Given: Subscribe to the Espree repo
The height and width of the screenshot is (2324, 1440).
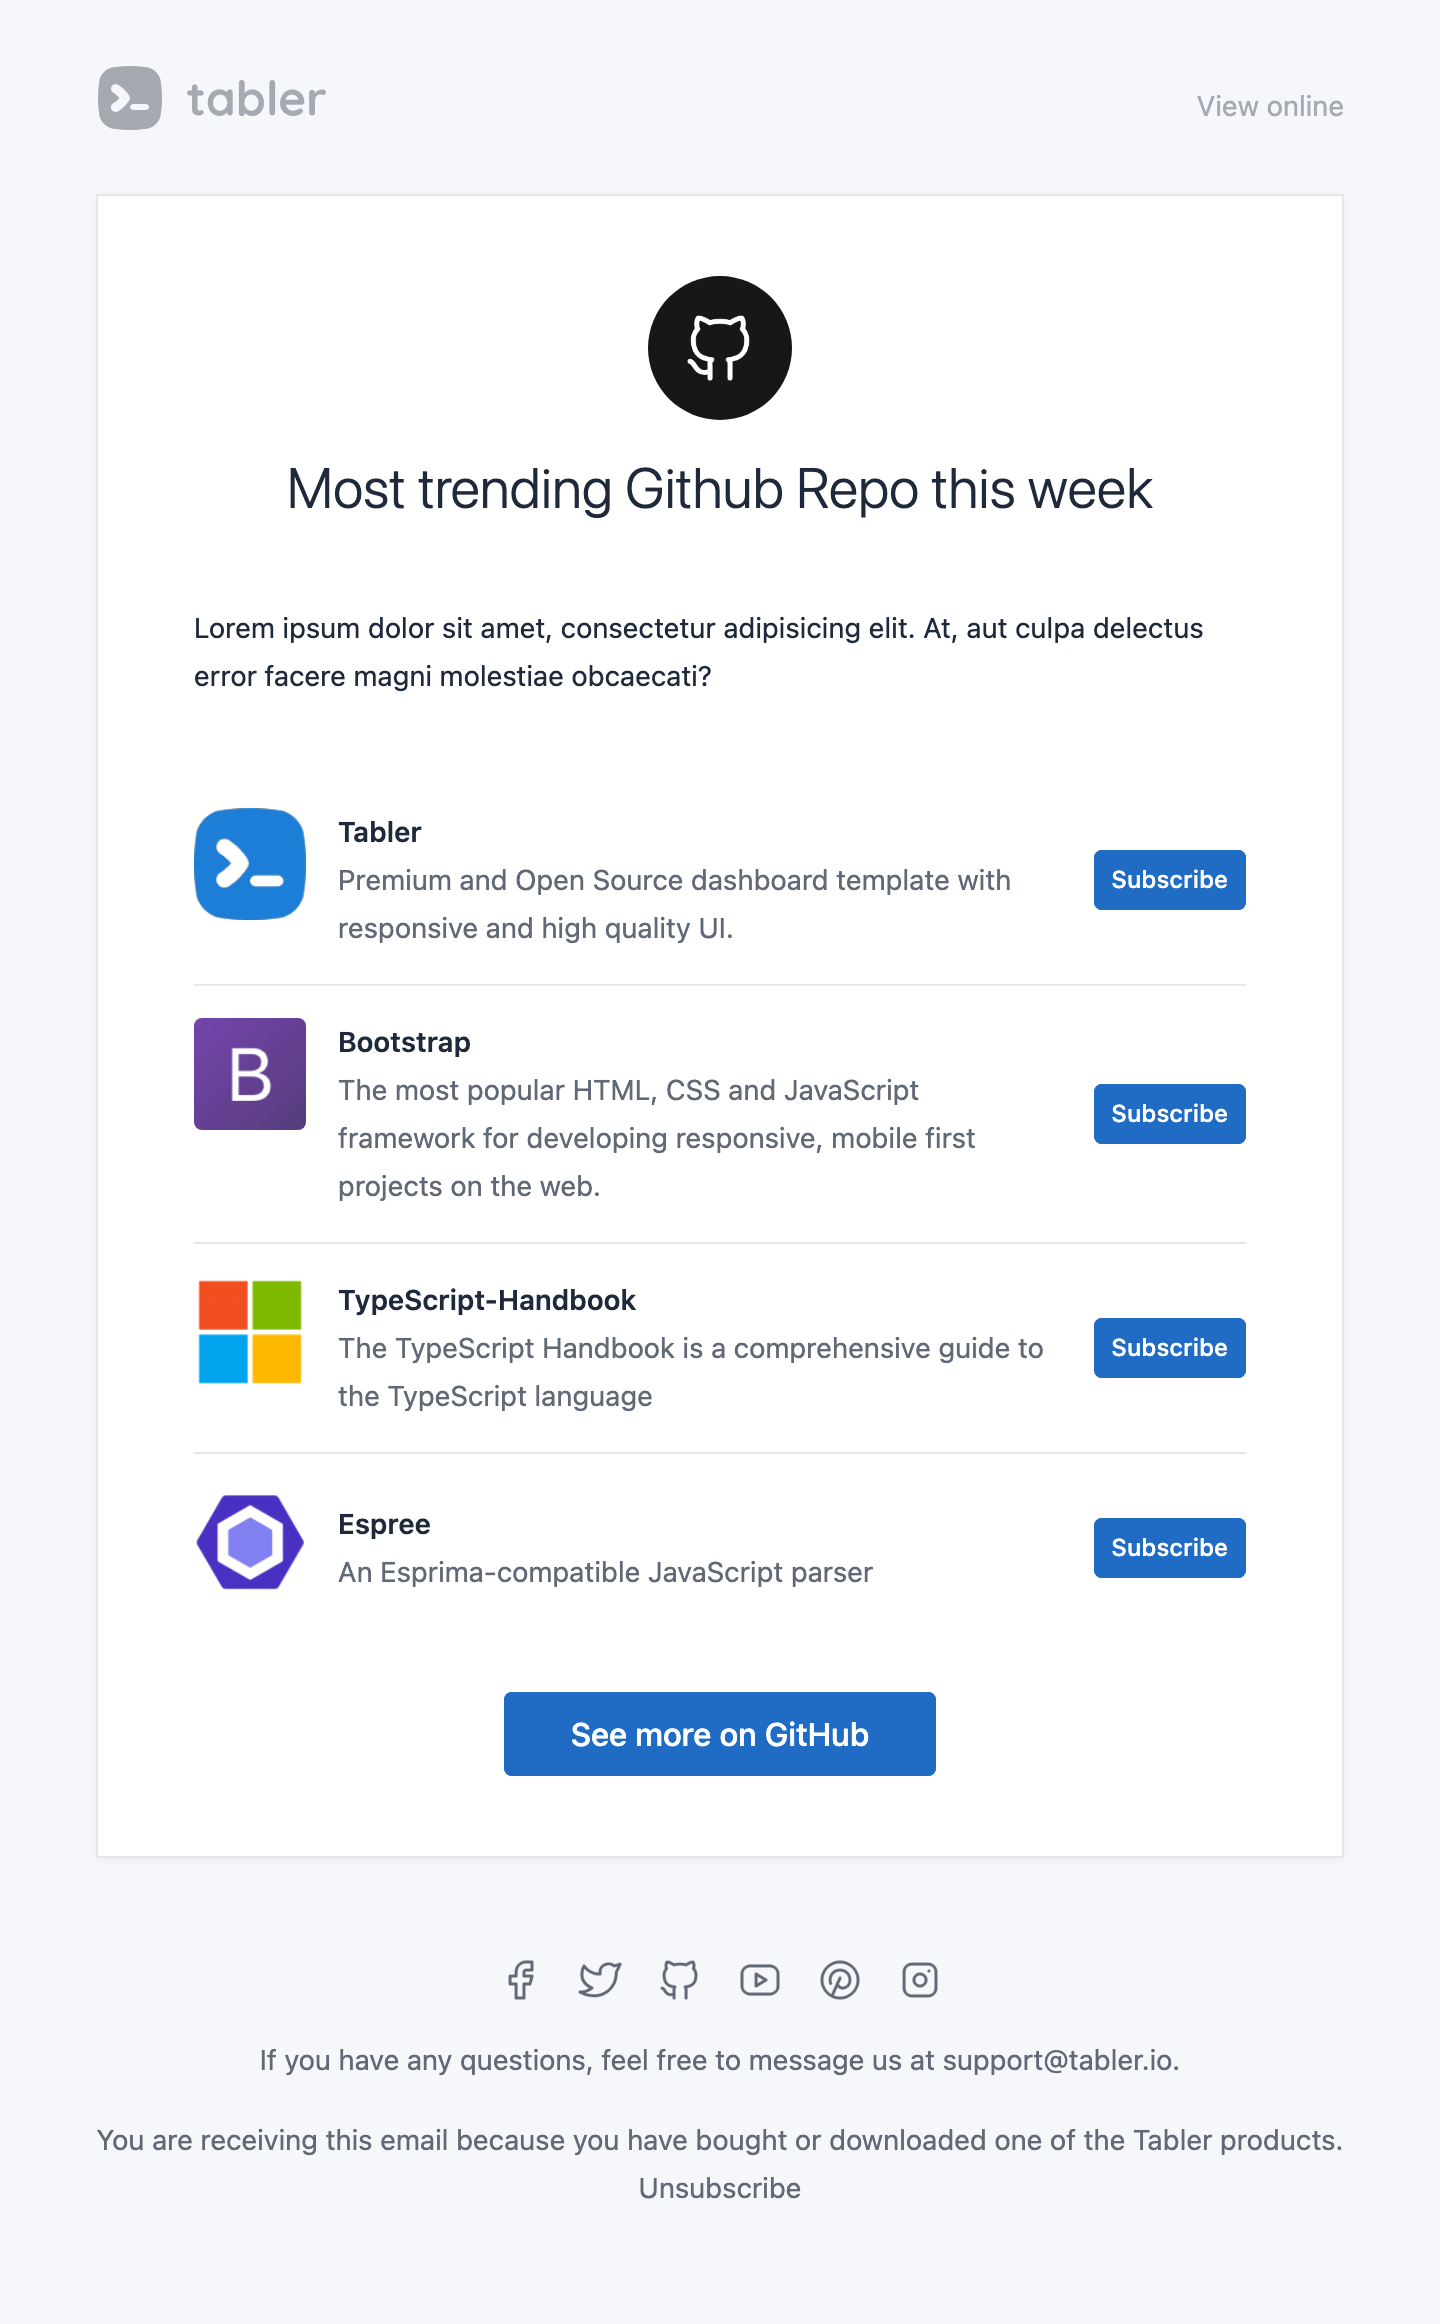Looking at the screenshot, I should click(x=1170, y=1548).
